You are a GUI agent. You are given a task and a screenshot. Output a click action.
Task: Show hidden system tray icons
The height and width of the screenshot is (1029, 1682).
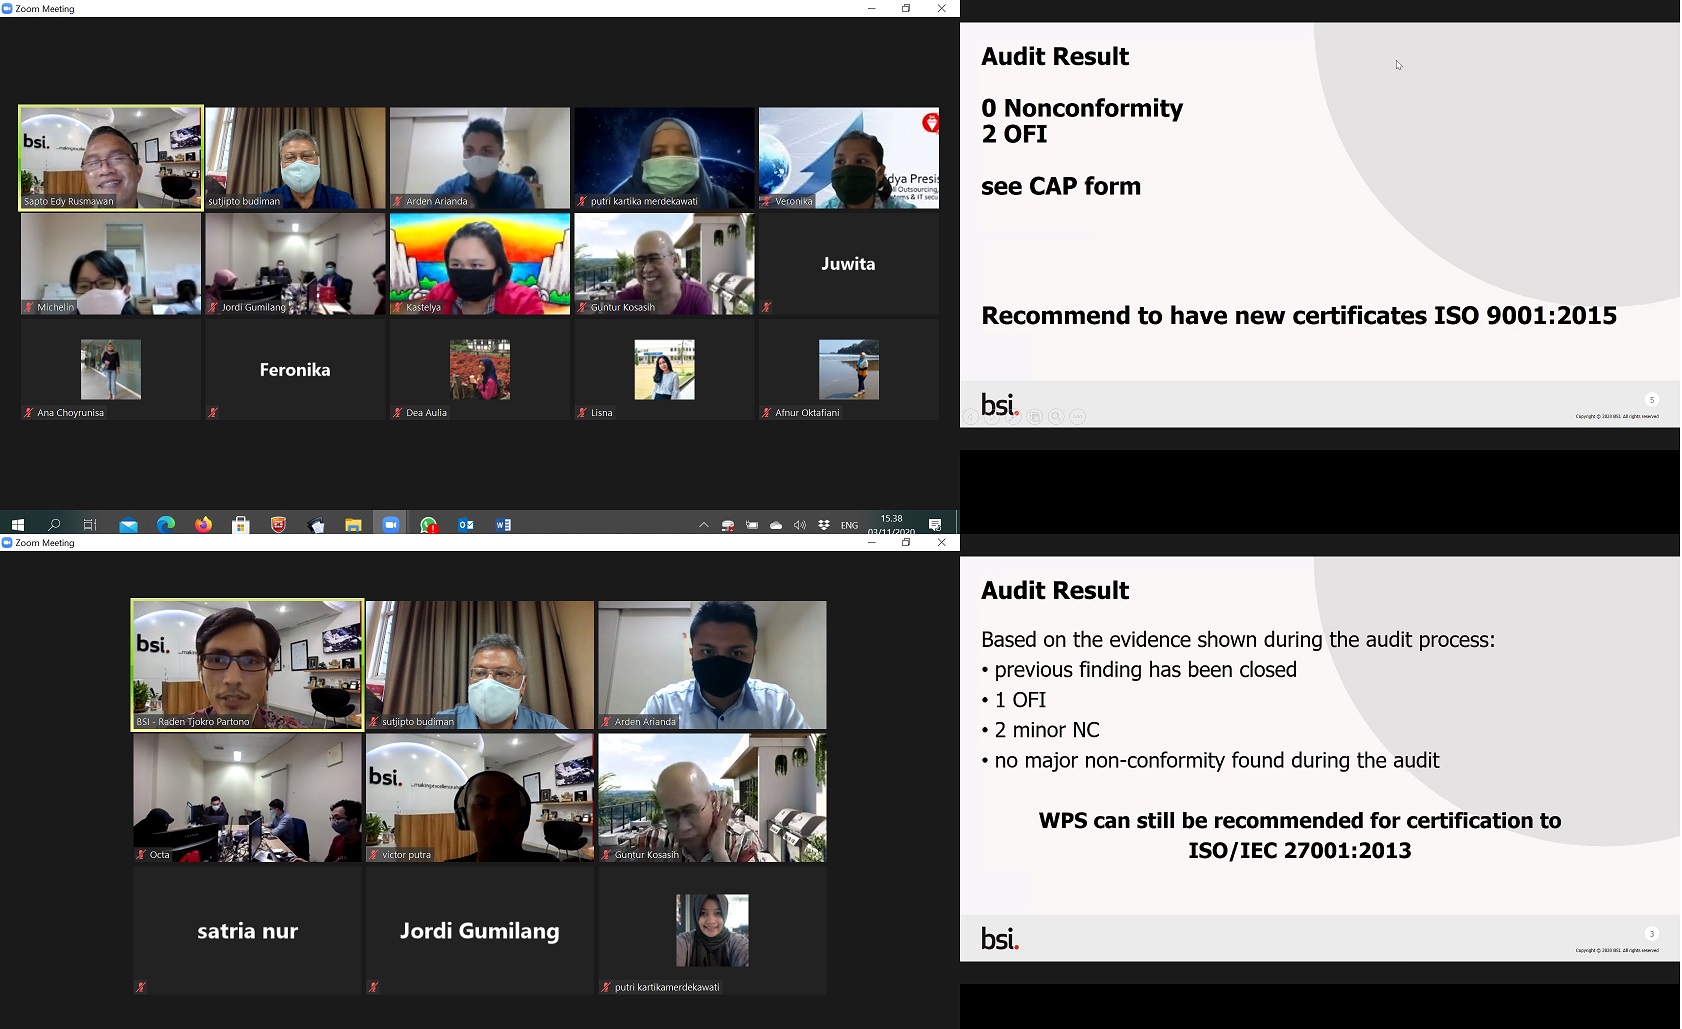(704, 525)
